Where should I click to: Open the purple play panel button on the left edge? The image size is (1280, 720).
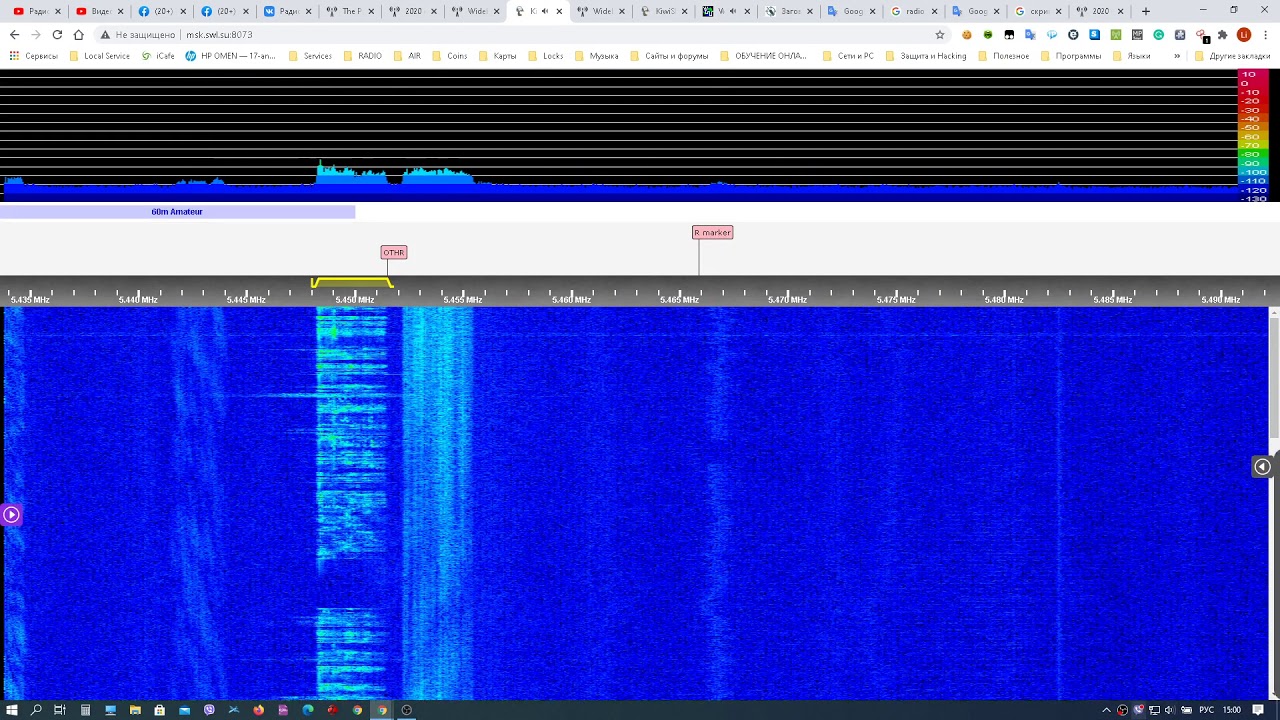point(11,515)
